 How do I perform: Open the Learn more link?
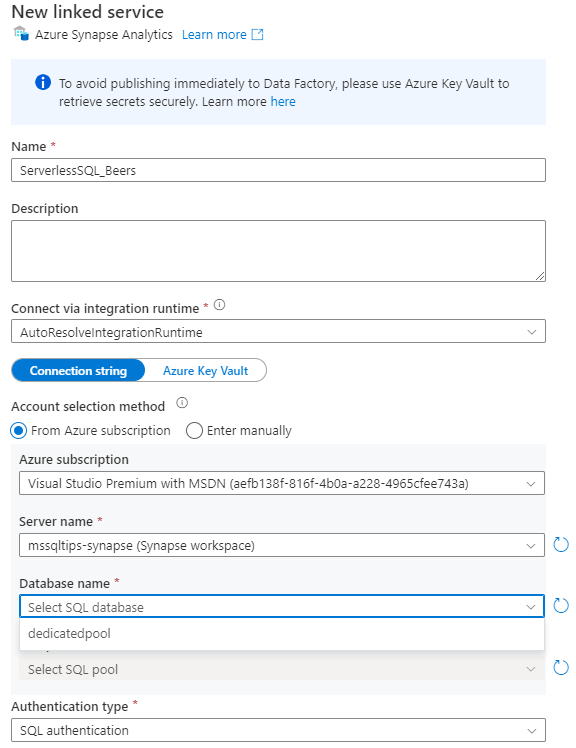pos(214,35)
